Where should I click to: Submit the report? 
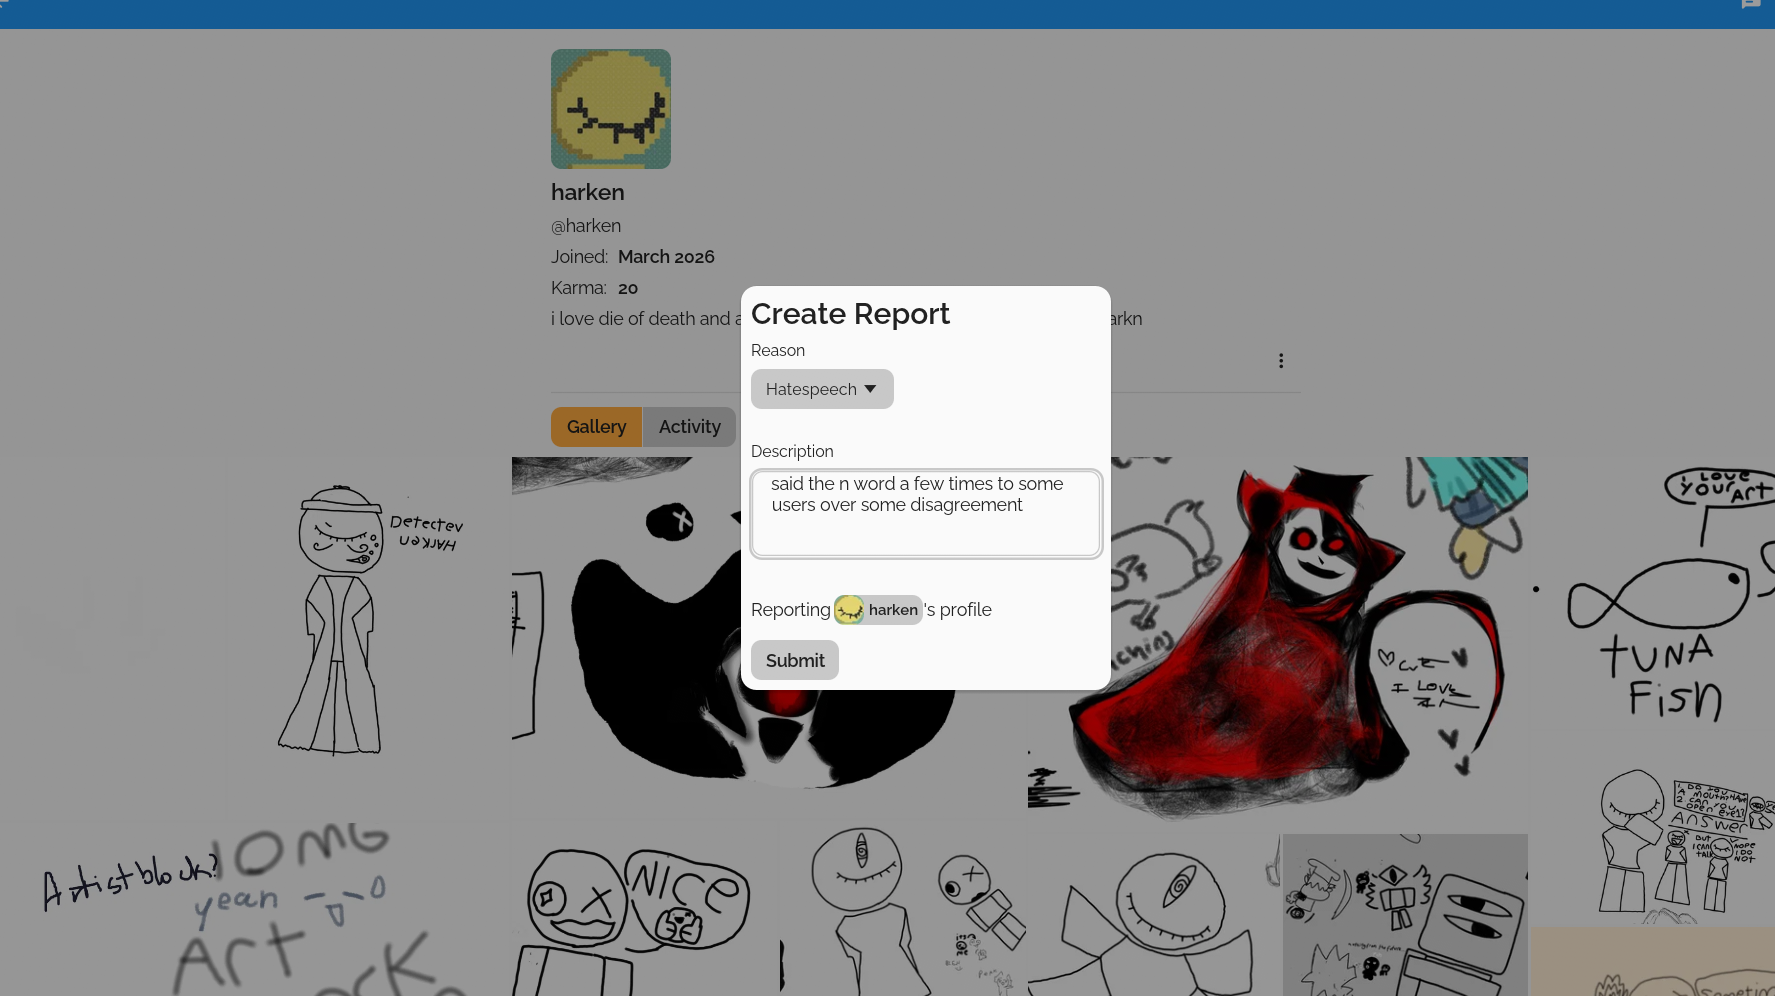(x=794, y=660)
